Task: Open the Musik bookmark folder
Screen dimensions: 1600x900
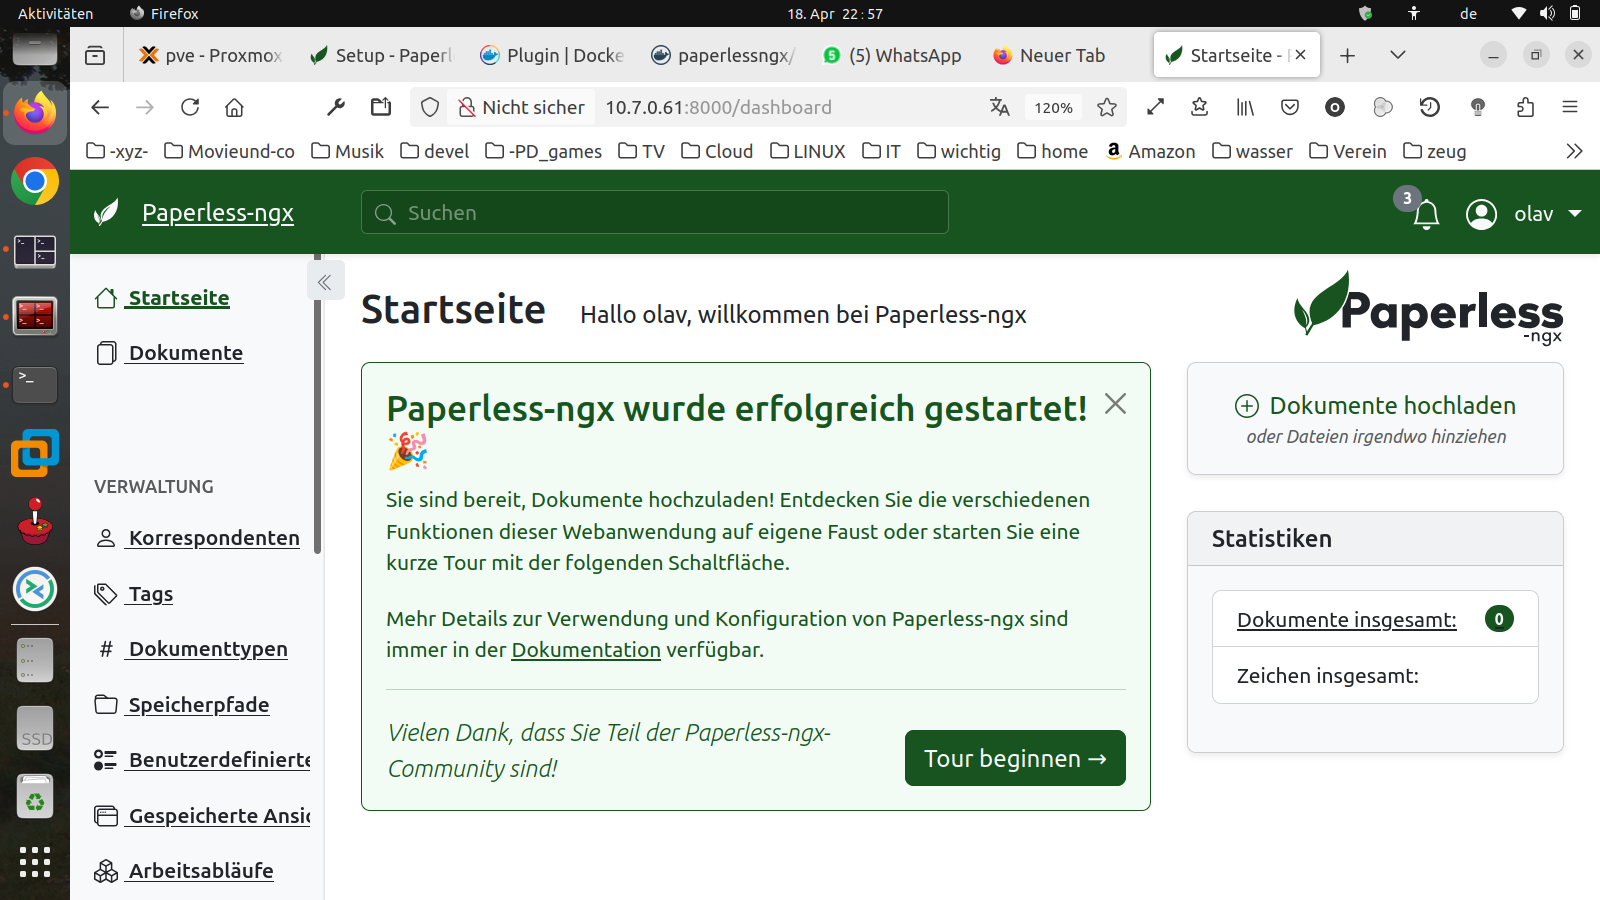Action: tap(348, 151)
